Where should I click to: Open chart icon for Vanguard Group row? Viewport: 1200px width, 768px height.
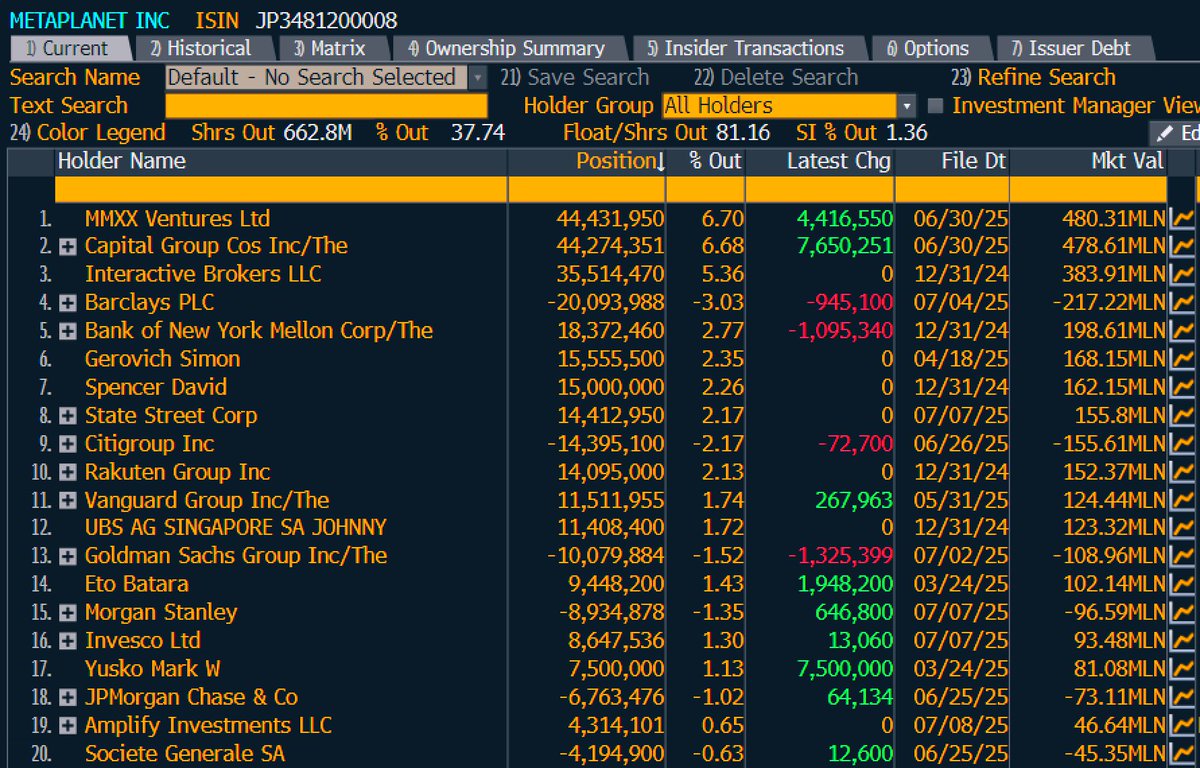tap(1181, 500)
